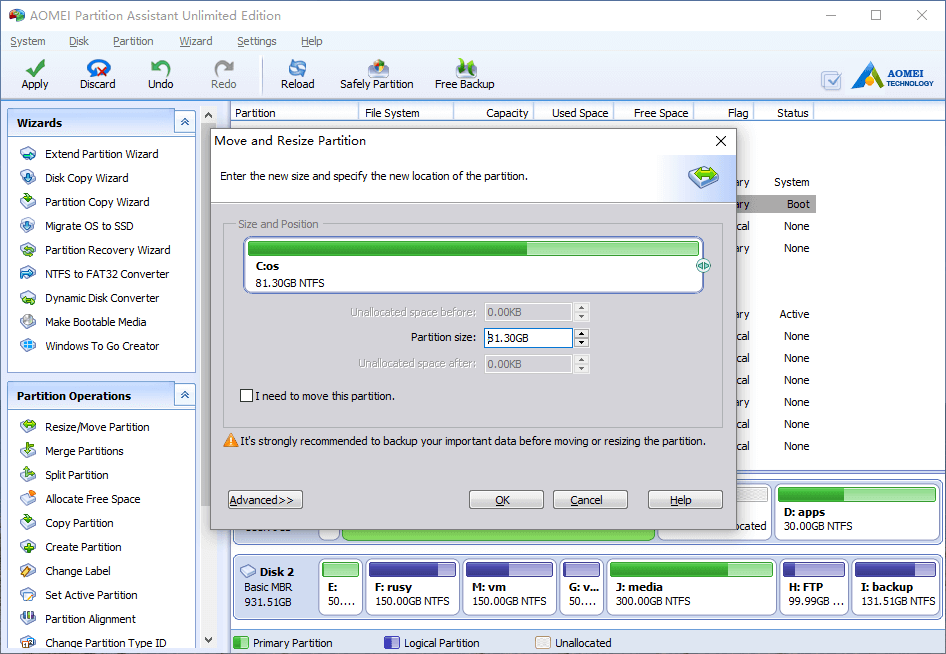Select Partition Alignment operation

click(90, 619)
